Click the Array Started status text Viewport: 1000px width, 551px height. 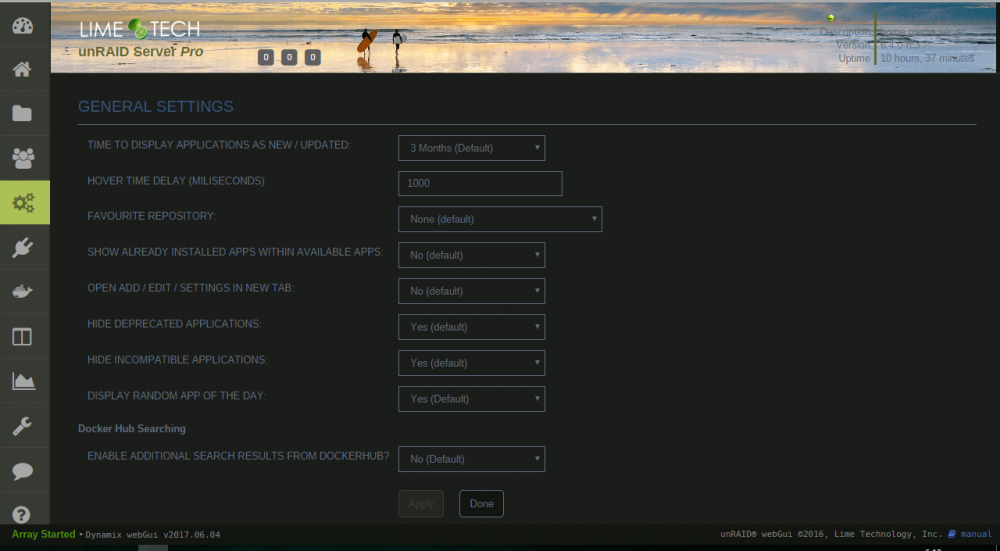pyautogui.click(x=43, y=534)
